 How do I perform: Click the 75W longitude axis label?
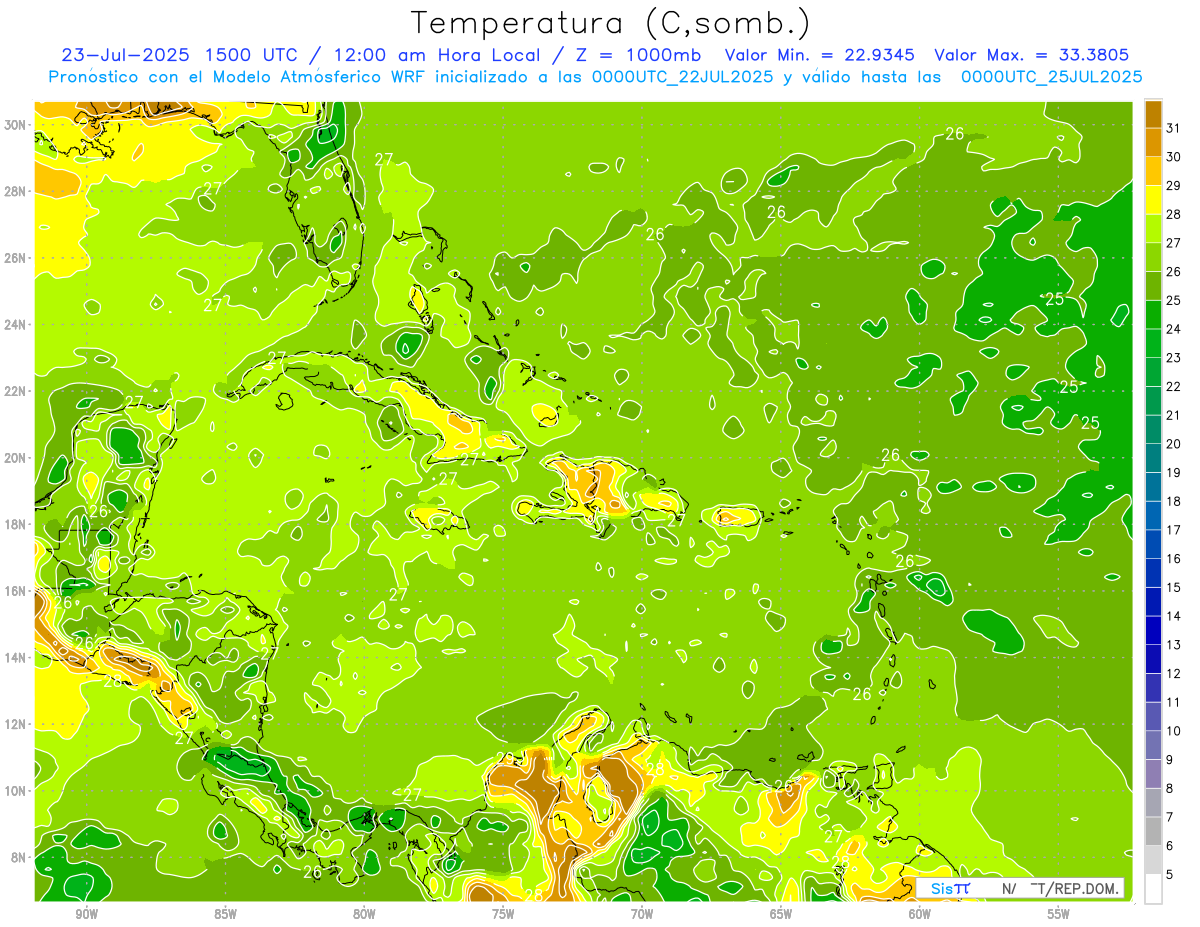[503, 914]
